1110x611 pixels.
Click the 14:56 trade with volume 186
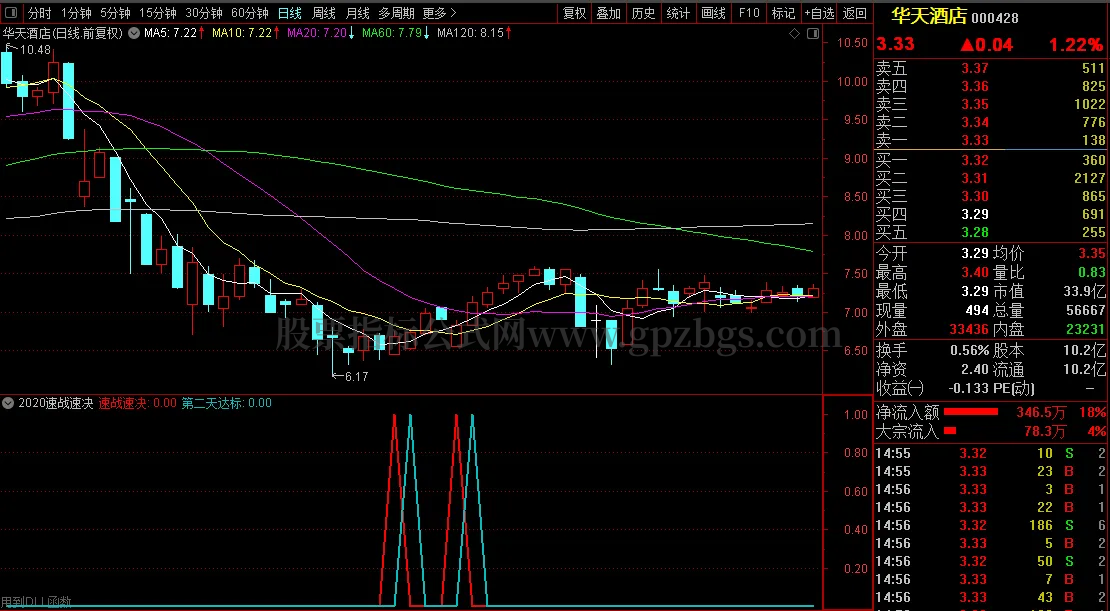tap(991, 525)
